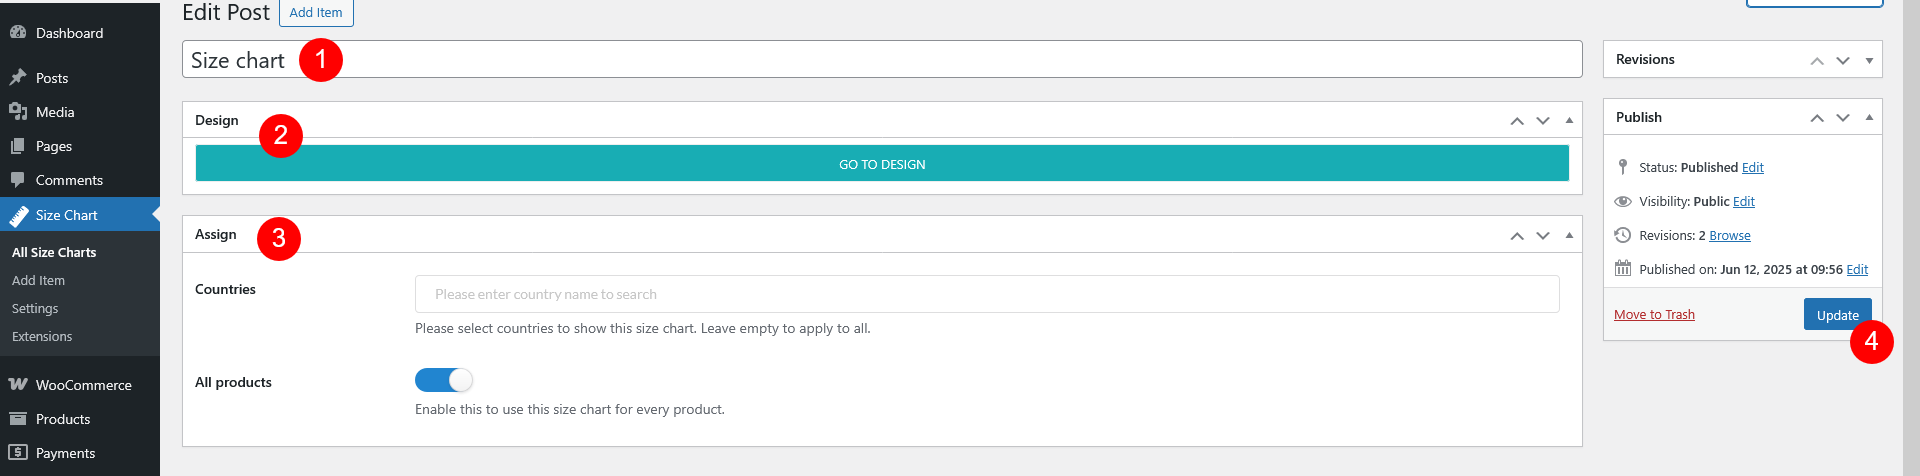Viewport: 1920px width, 476px height.
Task: Open Settings under Size Chart menu
Action: pyautogui.click(x=35, y=309)
